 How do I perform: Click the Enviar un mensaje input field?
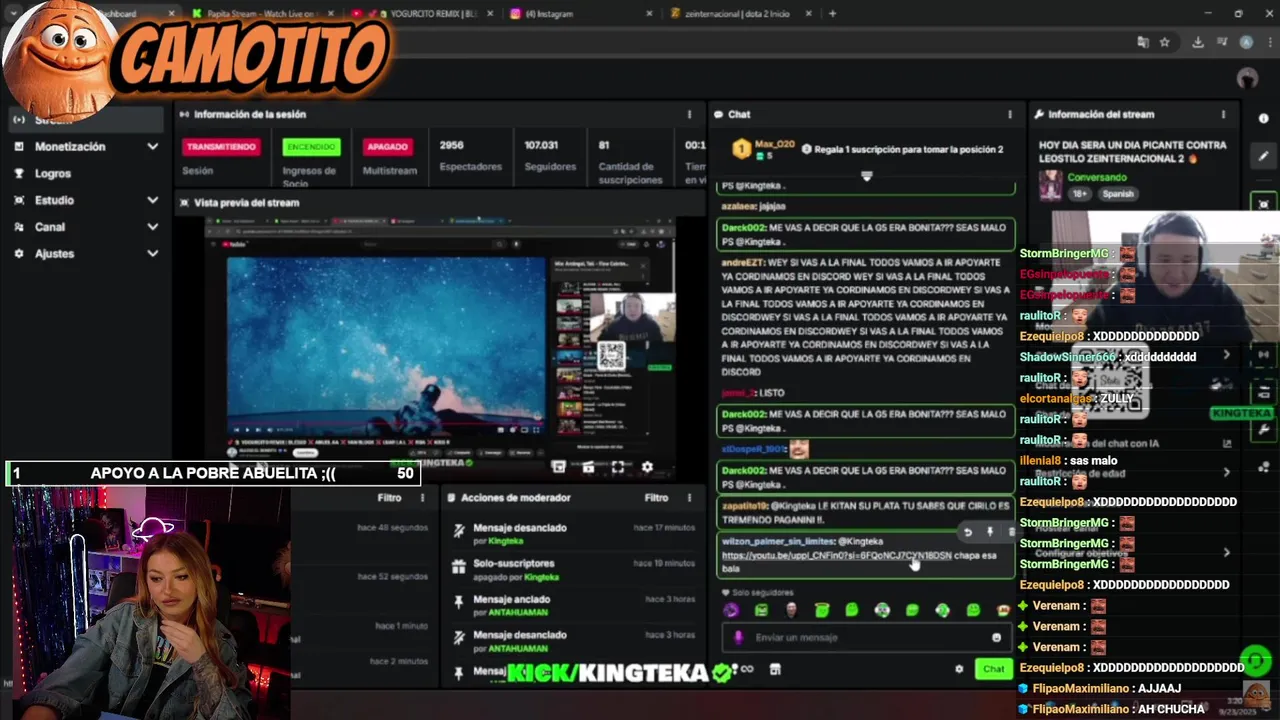pos(866,637)
